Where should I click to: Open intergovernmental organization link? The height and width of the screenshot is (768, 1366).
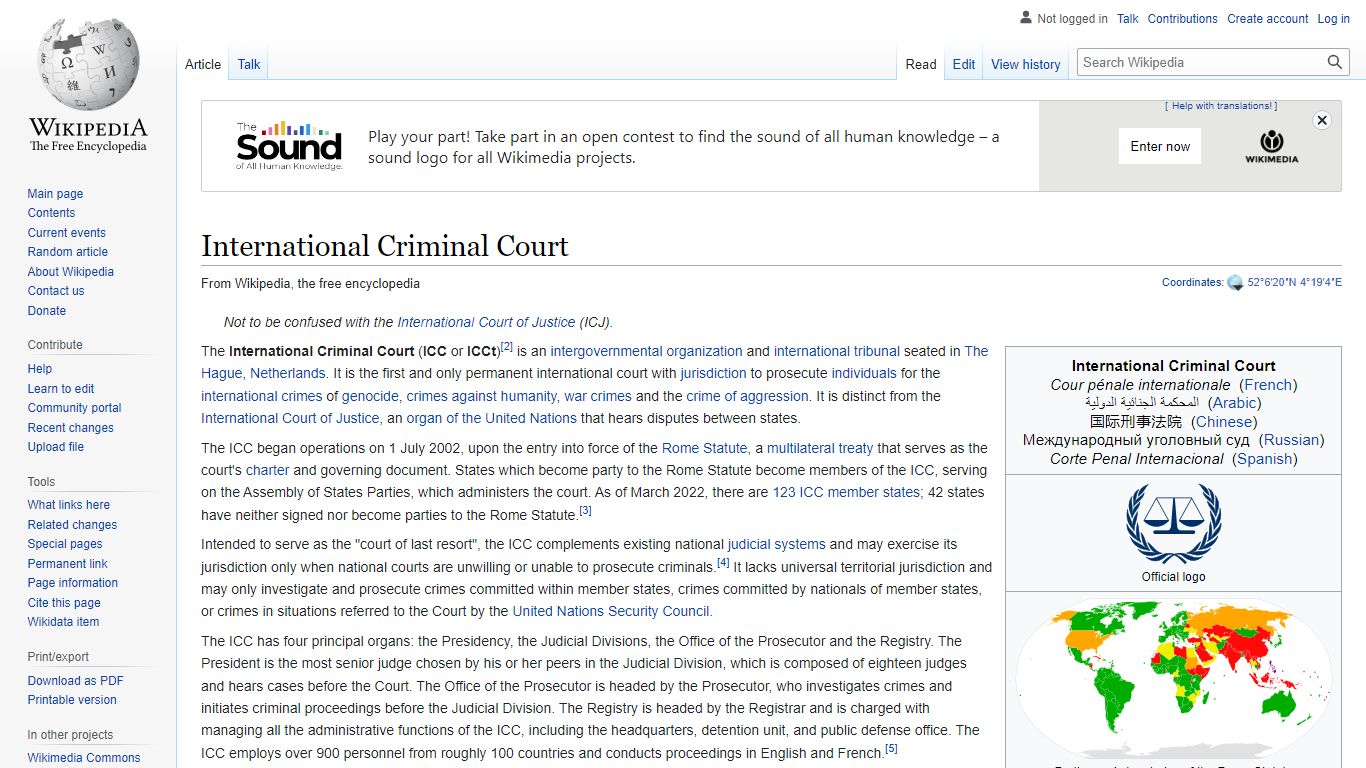tap(646, 351)
